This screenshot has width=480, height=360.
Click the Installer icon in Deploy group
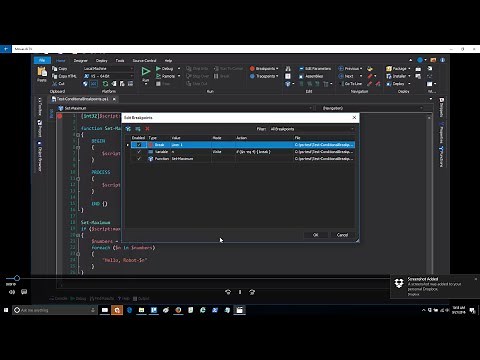pos(389,76)
